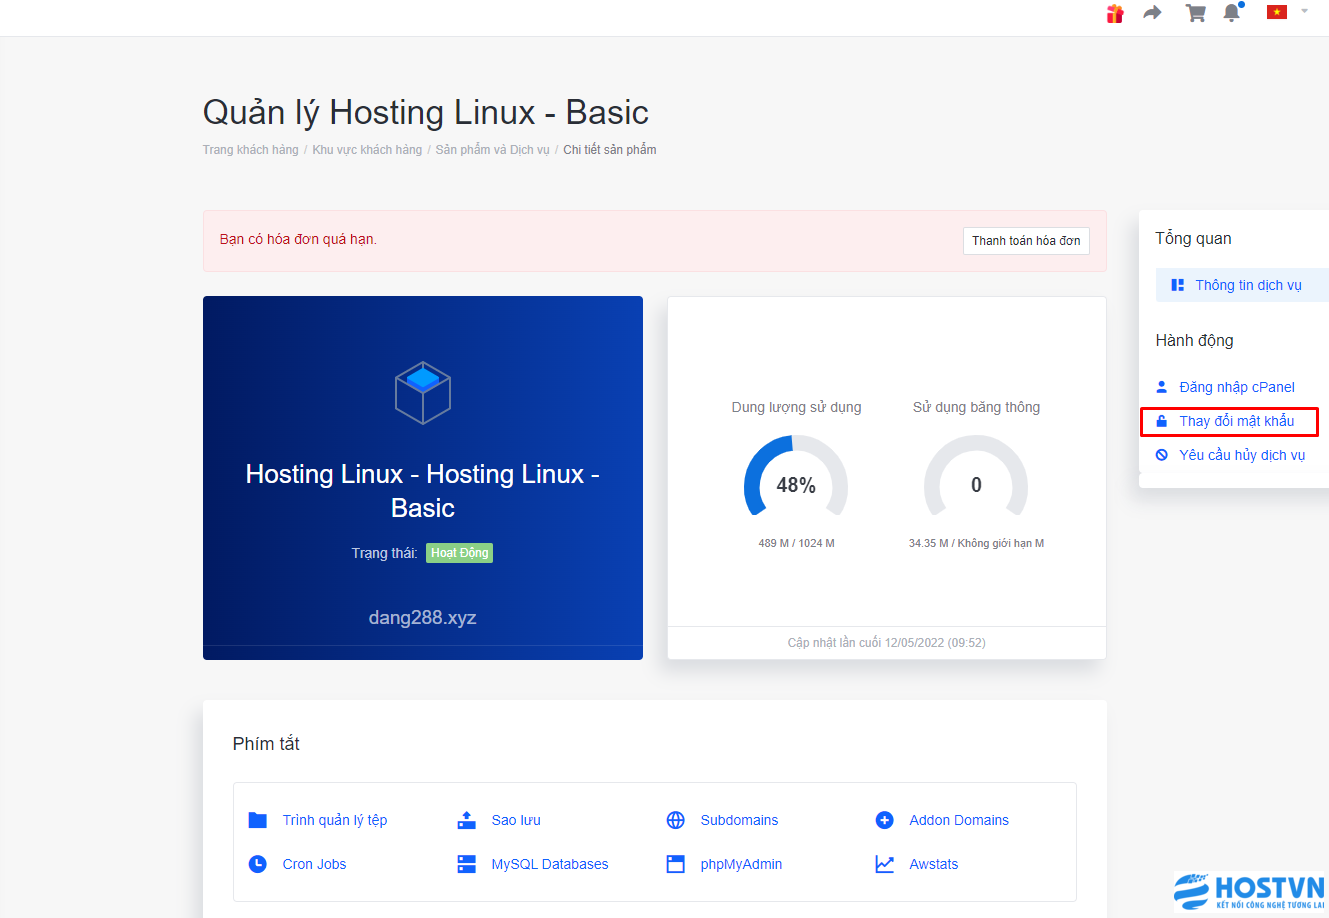Go to Sản phẩm và Dịch vụ breadcrumb
This screenshot has height=918, width=1329.
[492, 150]
